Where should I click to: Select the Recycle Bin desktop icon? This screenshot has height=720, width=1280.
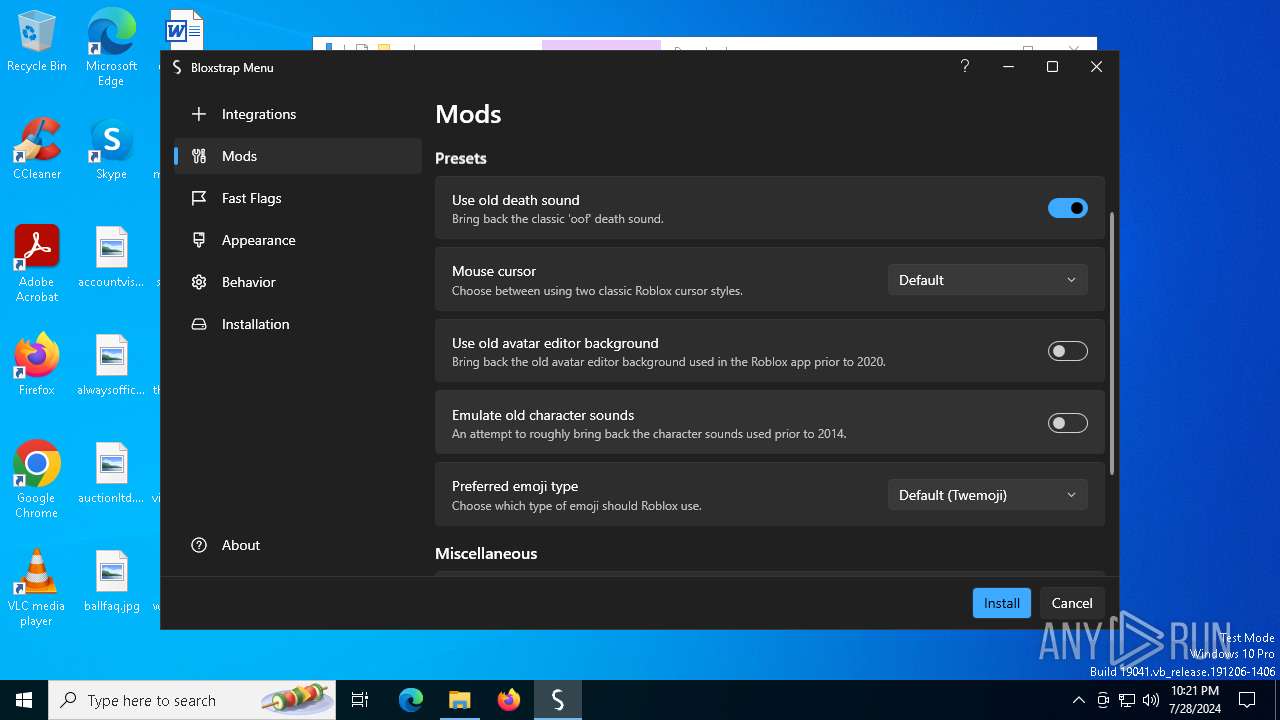[37, 41]
